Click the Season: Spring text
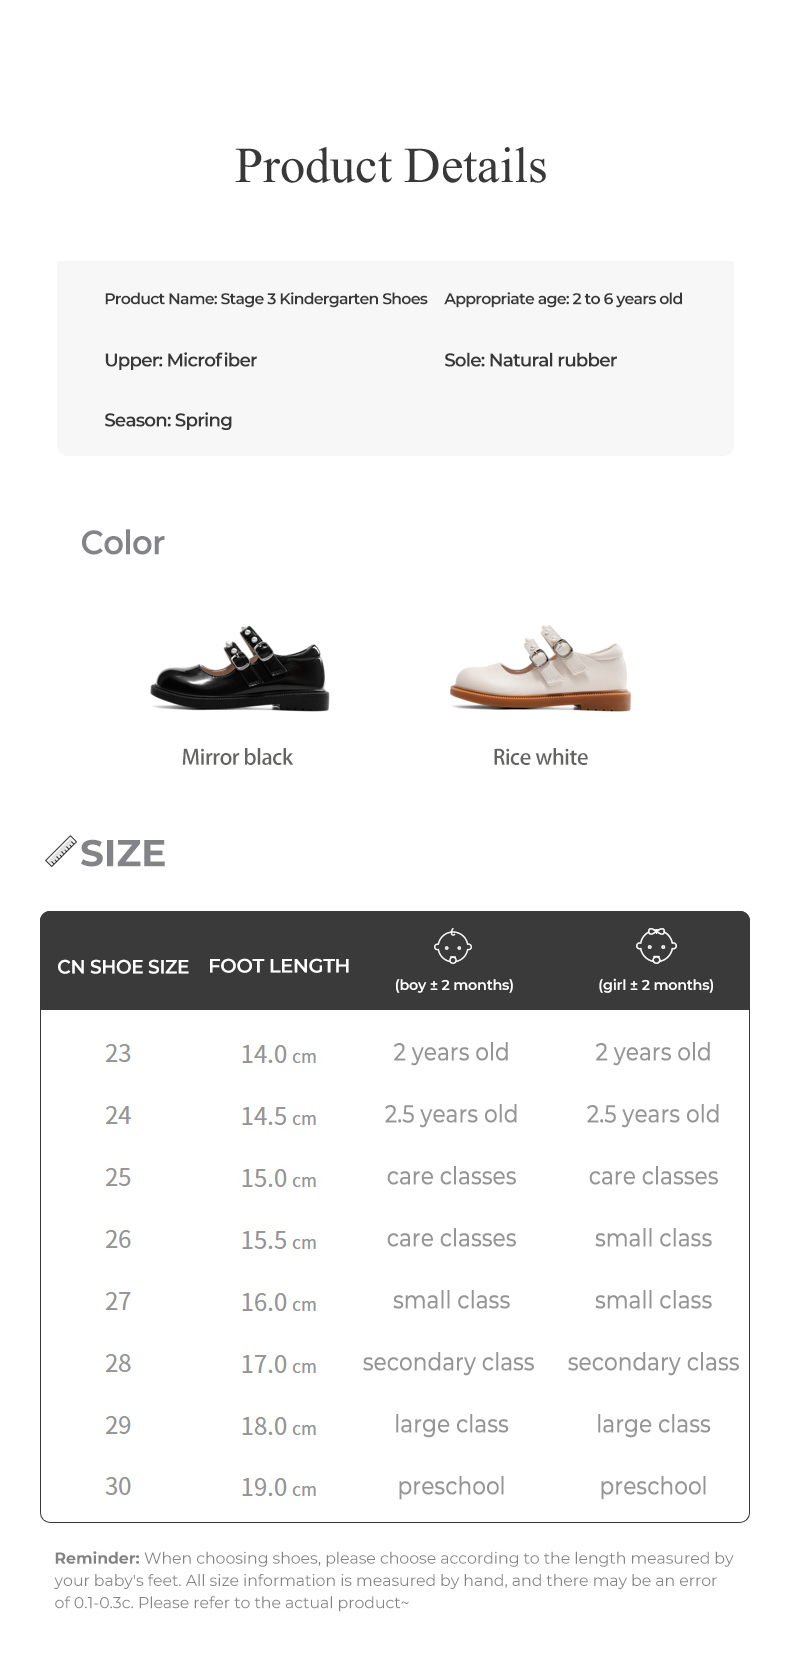Screen dimensions: 790x1673 (168, 420)
